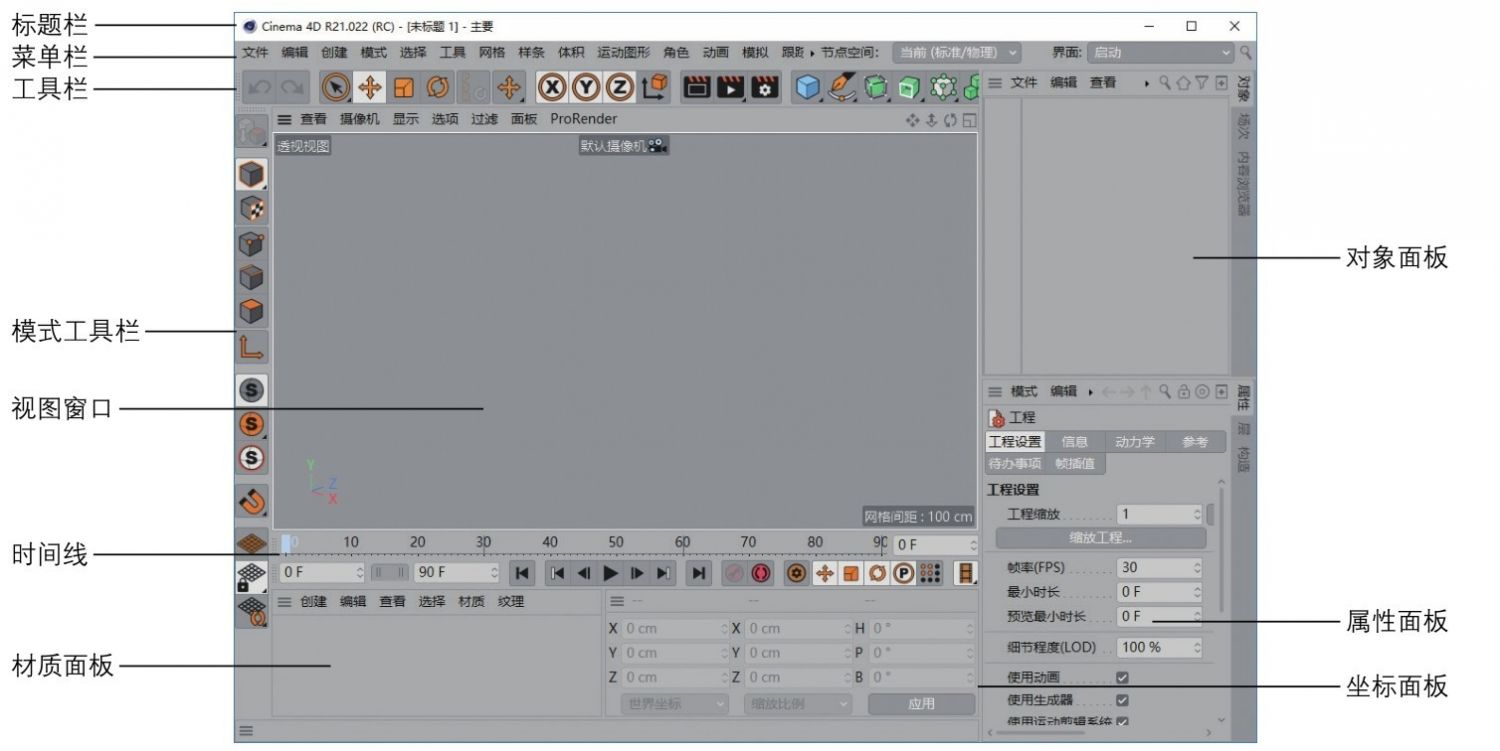Click the Workplane orange grid icon
Viewport: 1500px width, 751px height.
[251, 543]
